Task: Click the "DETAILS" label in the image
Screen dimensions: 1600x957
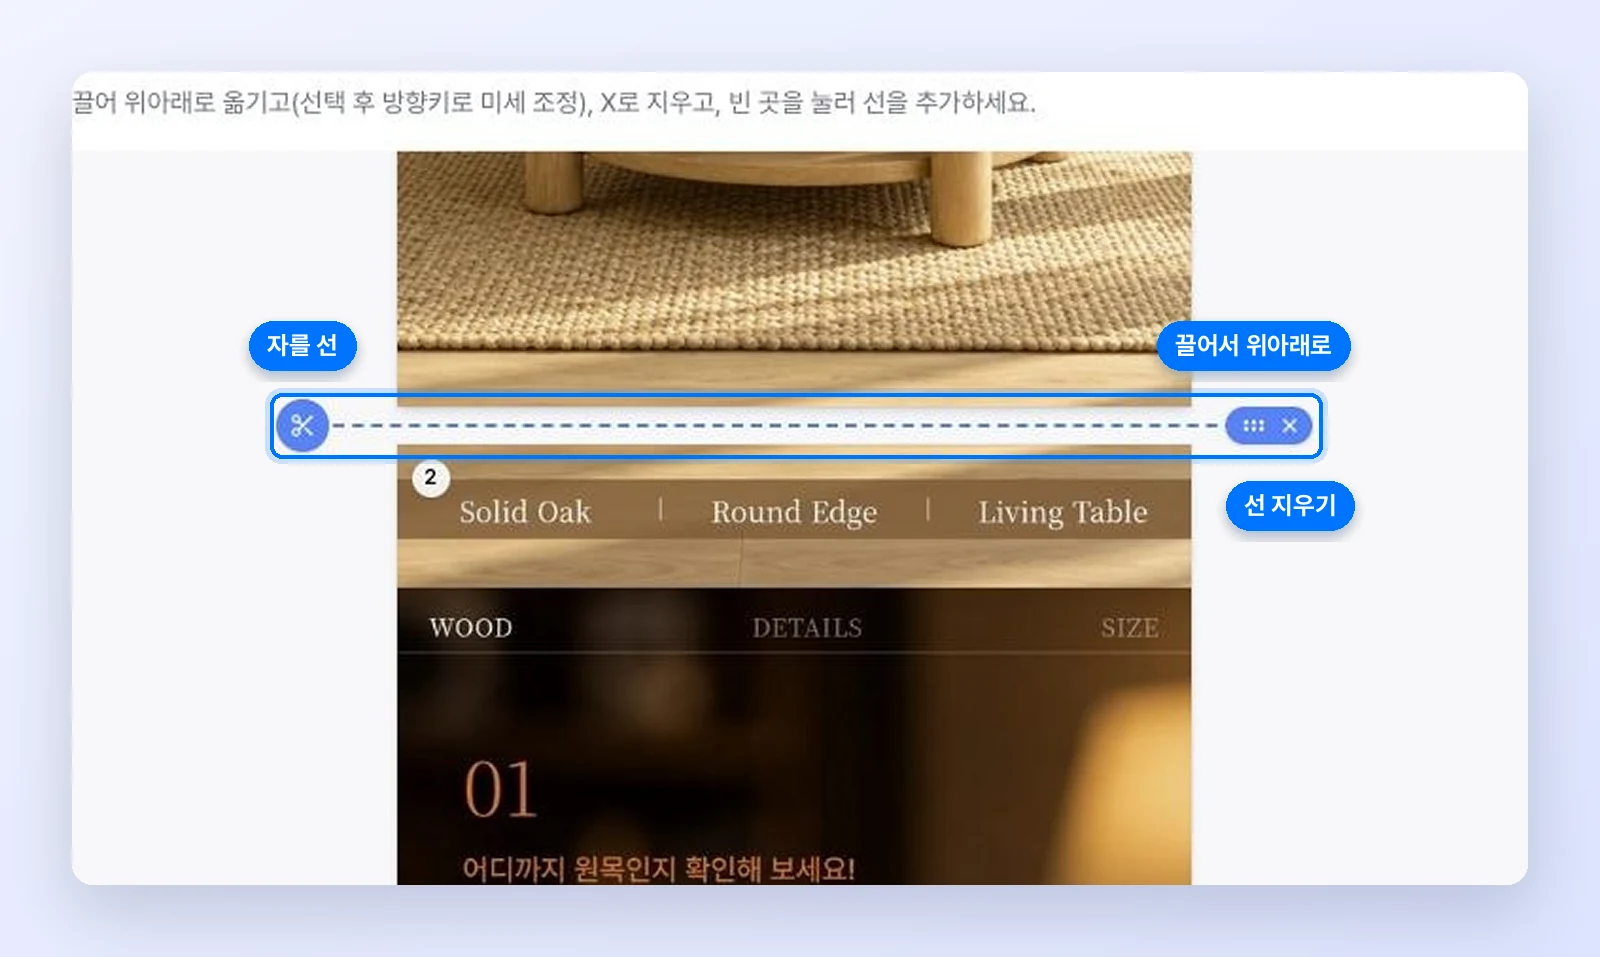Action: (x=807, y=628)
